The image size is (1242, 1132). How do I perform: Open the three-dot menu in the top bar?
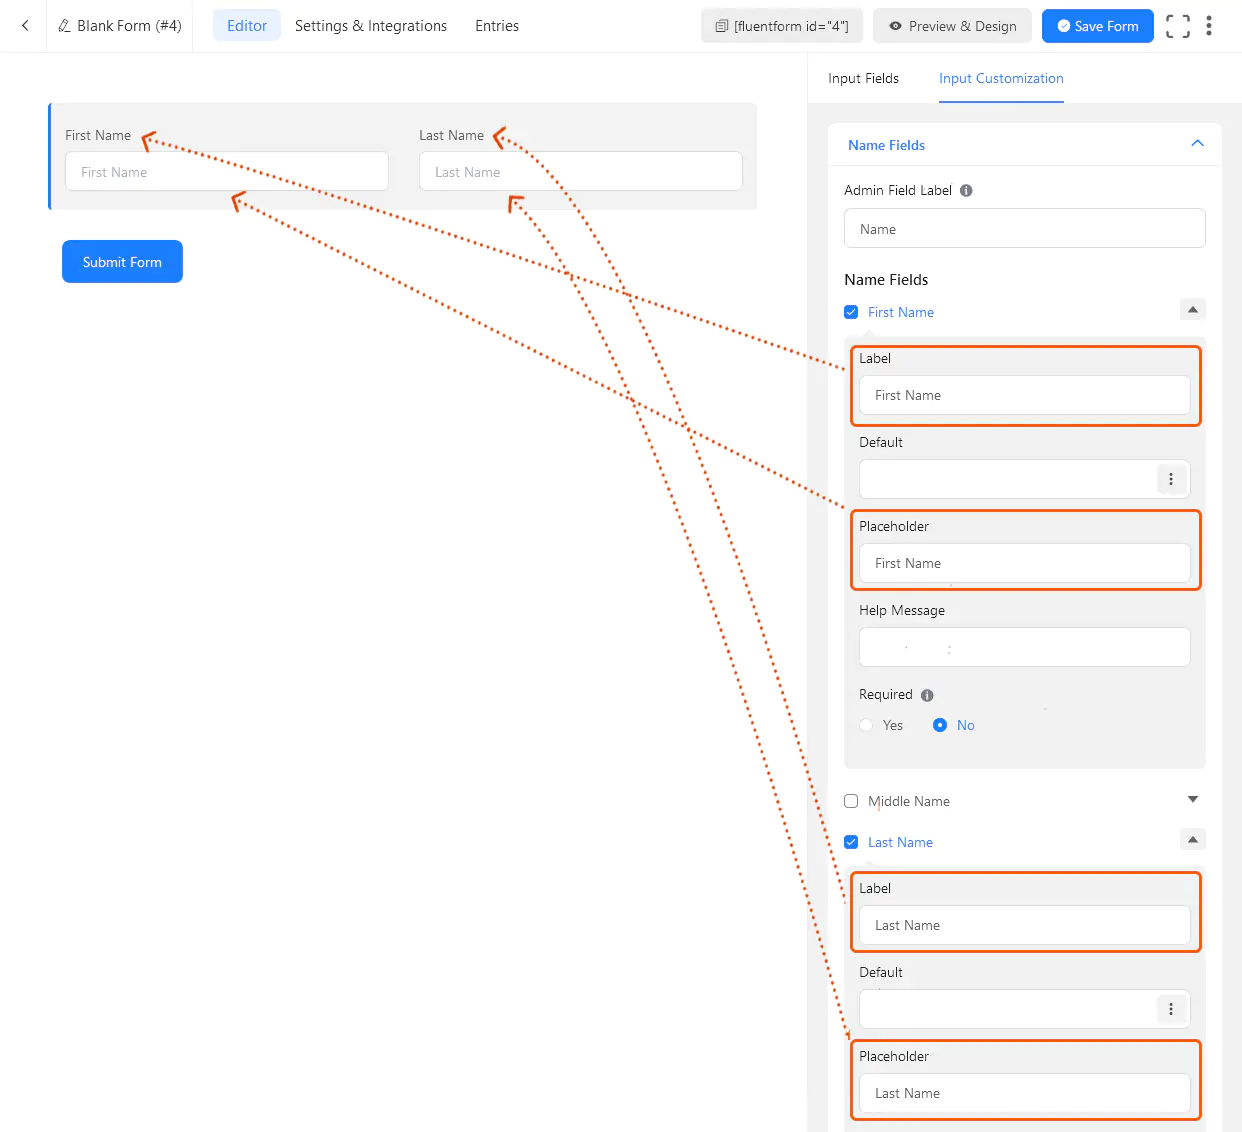click(x=1210, y=25)
